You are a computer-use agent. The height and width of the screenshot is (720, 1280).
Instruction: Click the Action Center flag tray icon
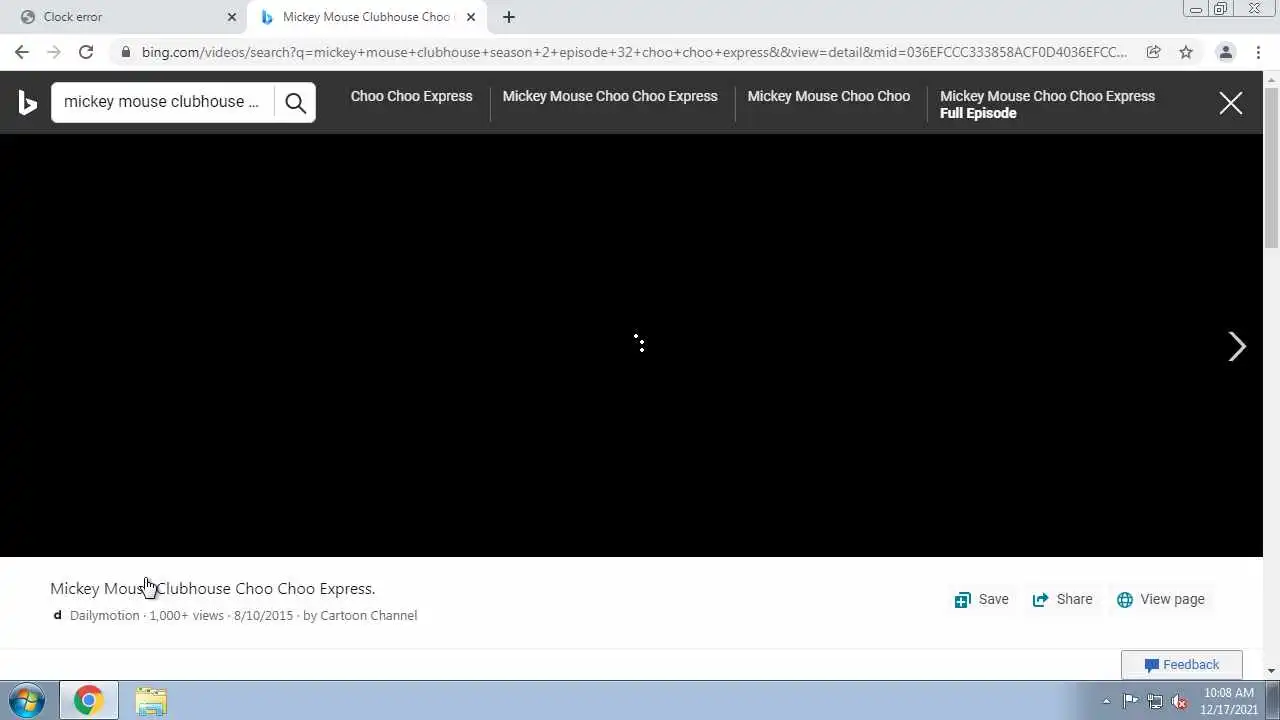pos(1130,701)
